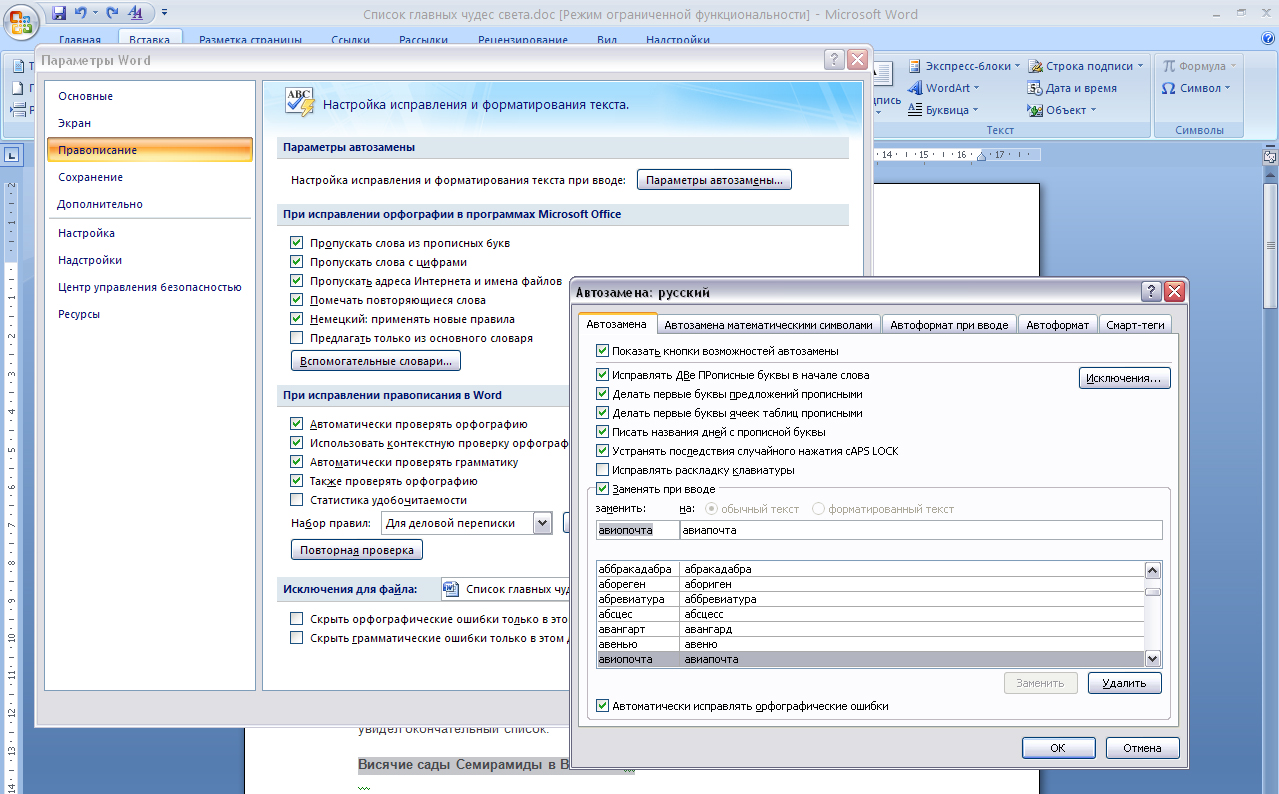This screenshot has height=794, width=1279.
Task: Insert Экспресс-блоки from ribbon
Action: 963,66
